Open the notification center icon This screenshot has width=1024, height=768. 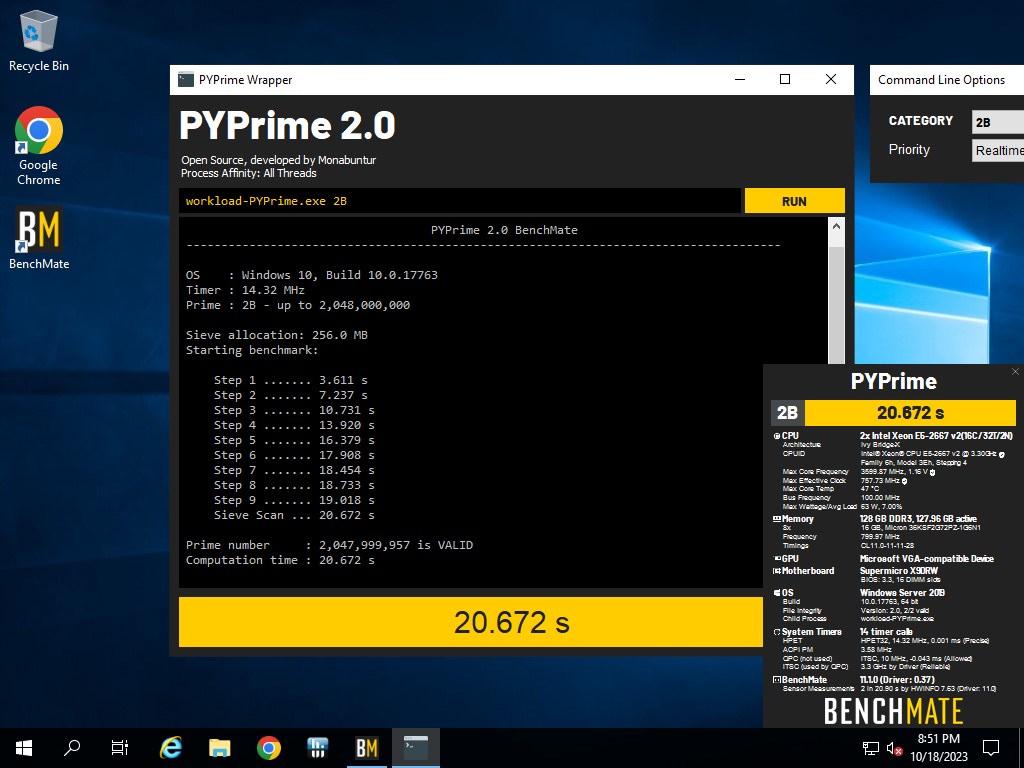pyautogui.click(x=991, y=748)
